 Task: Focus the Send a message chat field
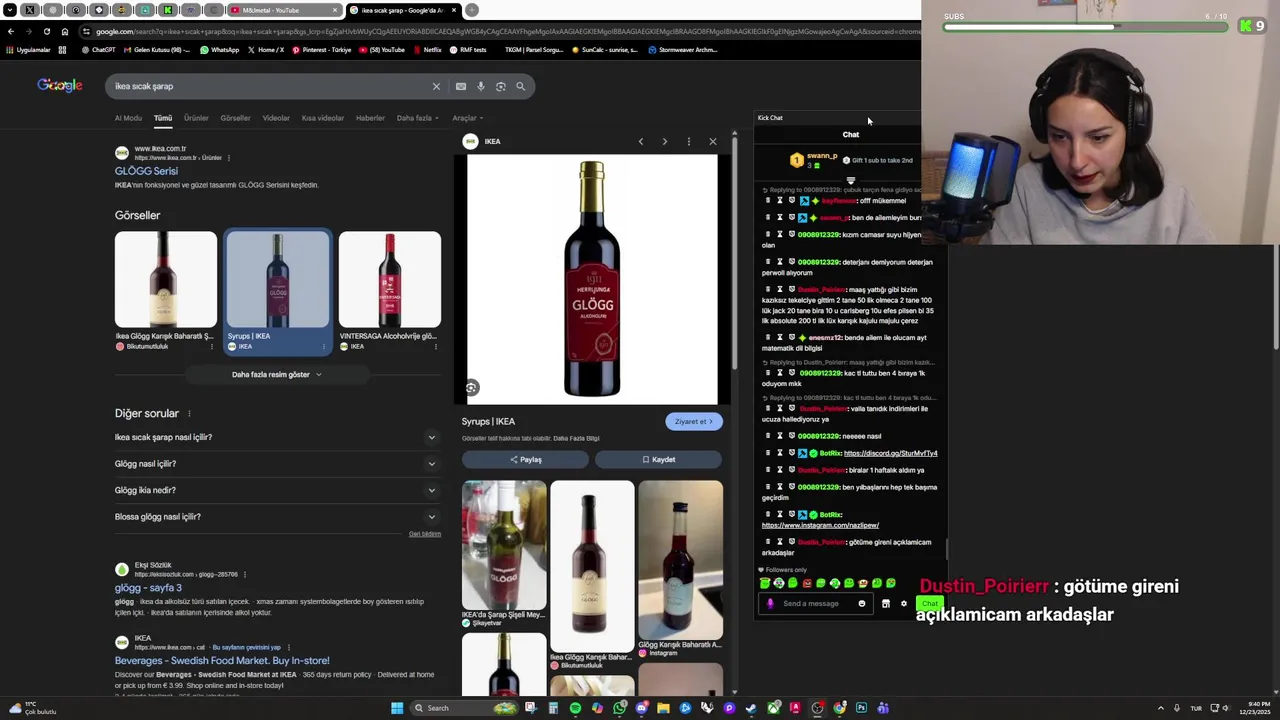click(816, 603)
